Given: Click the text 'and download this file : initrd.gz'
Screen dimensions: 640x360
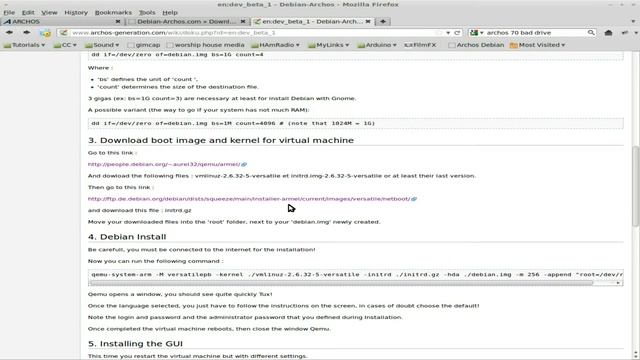Looking at the screenshot, I should 140,210.
